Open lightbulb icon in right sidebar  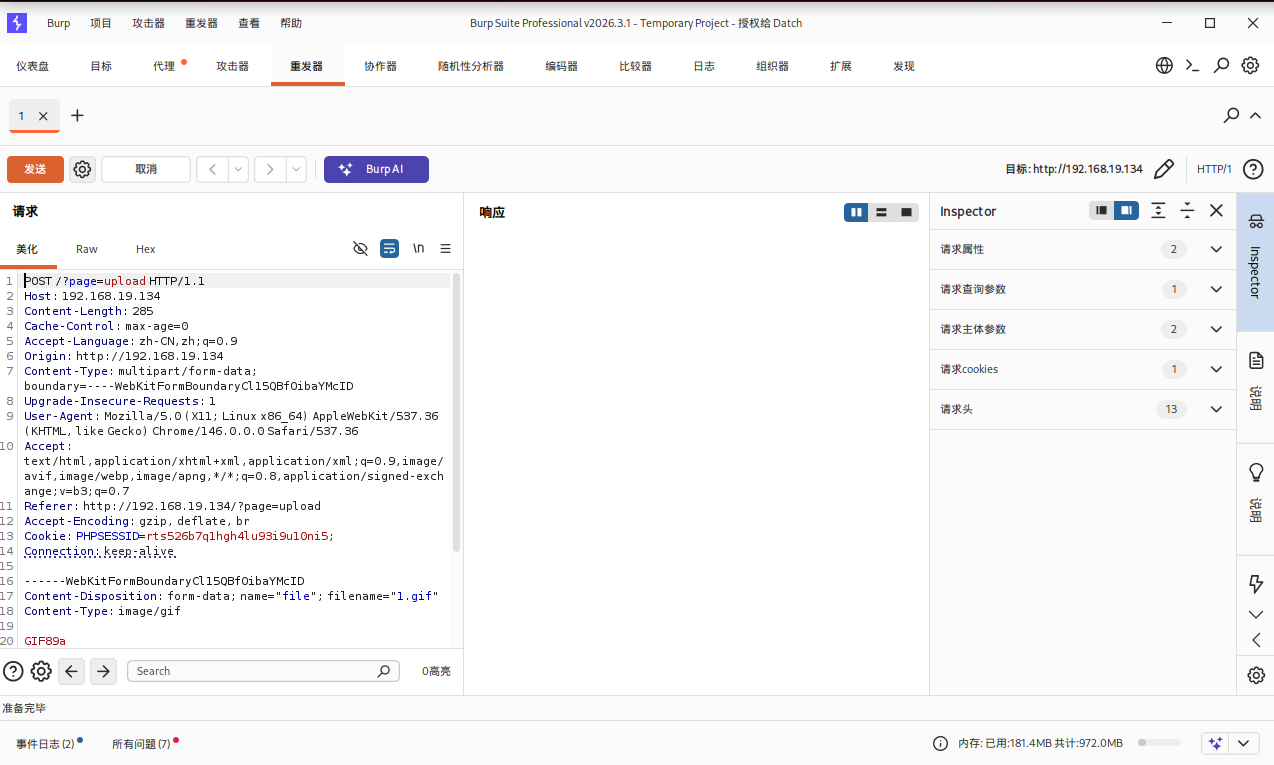(1256, 472)
